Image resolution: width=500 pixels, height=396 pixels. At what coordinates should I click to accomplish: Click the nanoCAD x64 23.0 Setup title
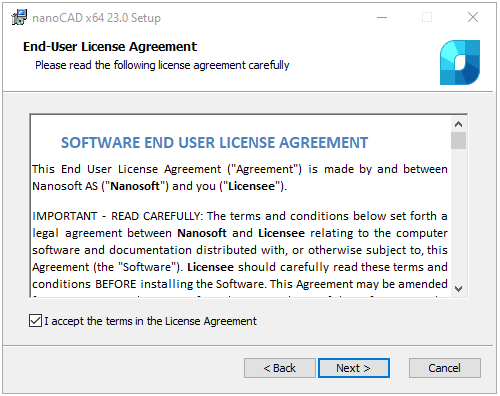coord(96,18)
